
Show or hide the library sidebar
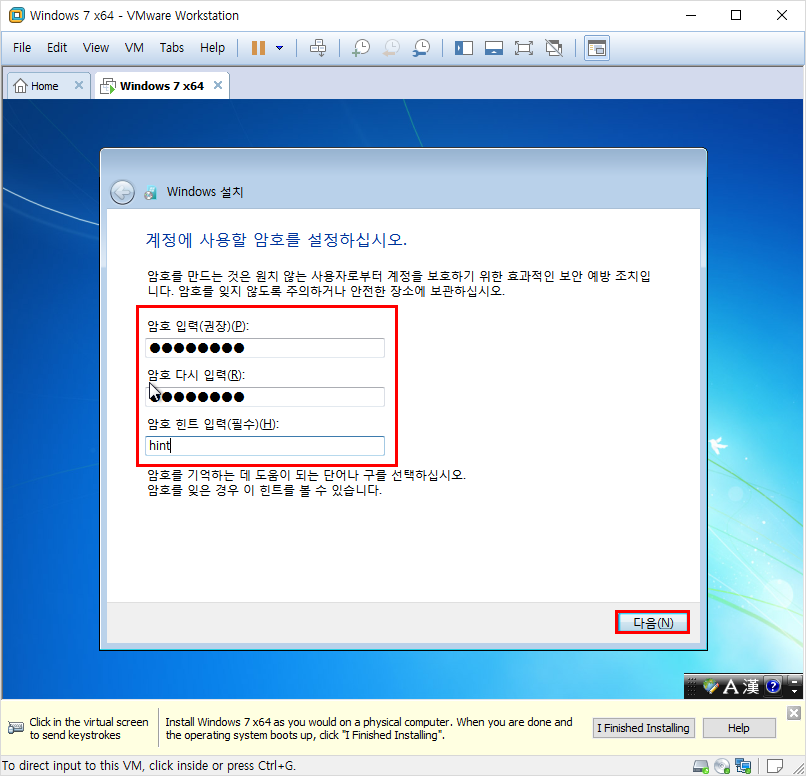tap(464, 48)
